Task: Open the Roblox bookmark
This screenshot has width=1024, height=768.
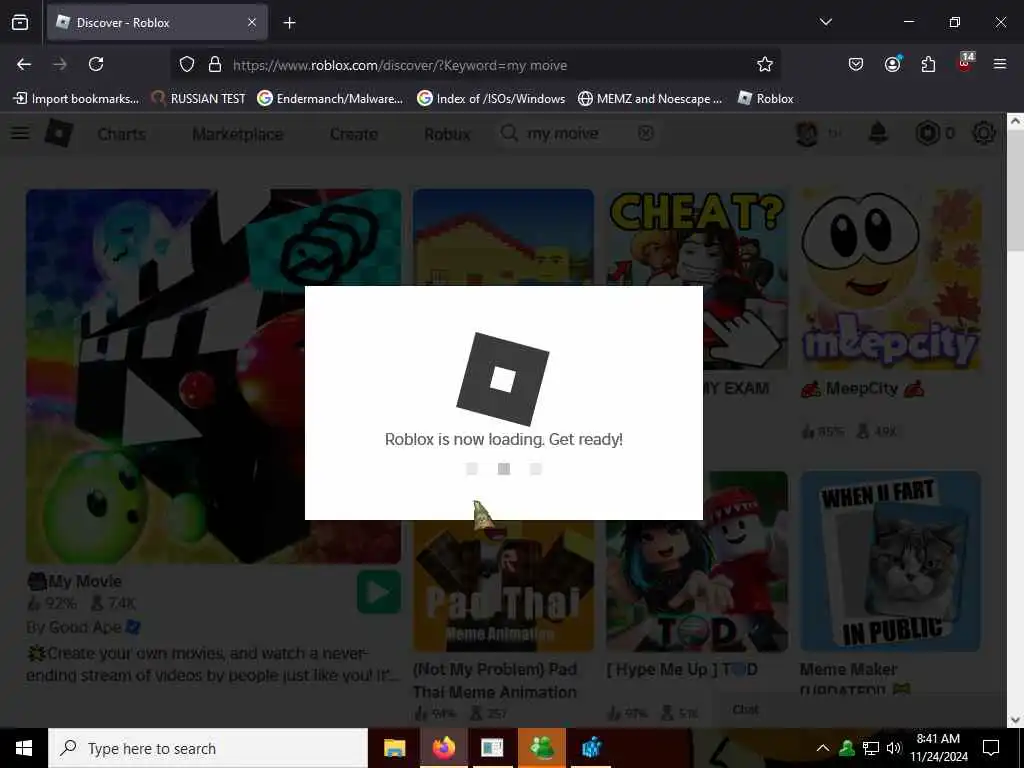Action: coord(765,99)
